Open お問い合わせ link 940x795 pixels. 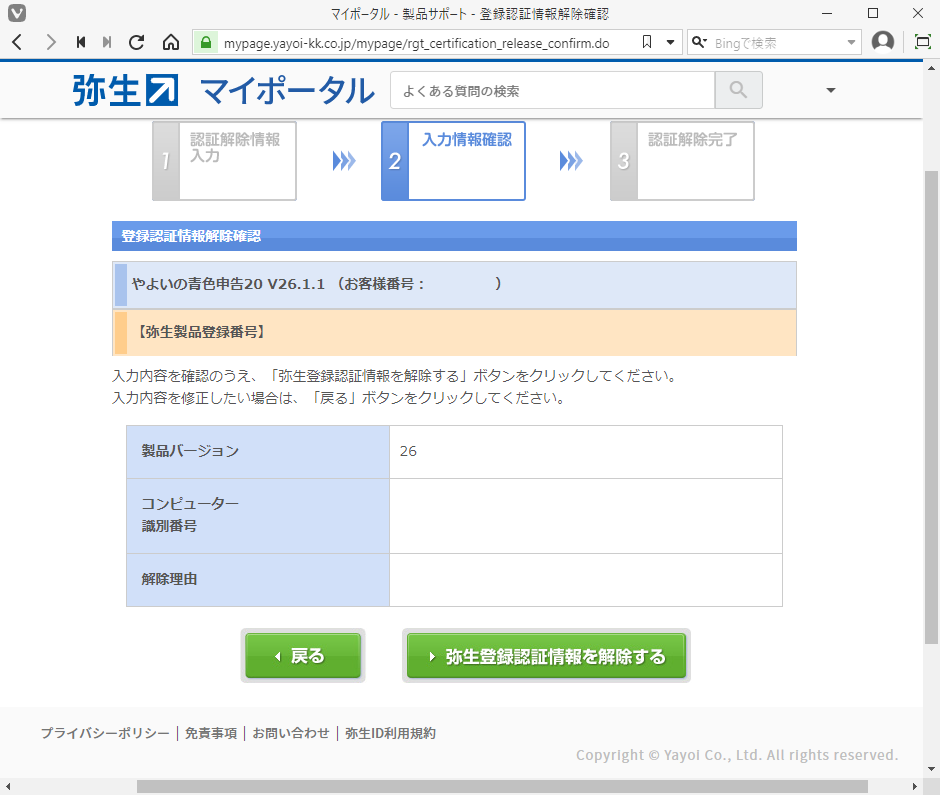click(x=291, y=733)
